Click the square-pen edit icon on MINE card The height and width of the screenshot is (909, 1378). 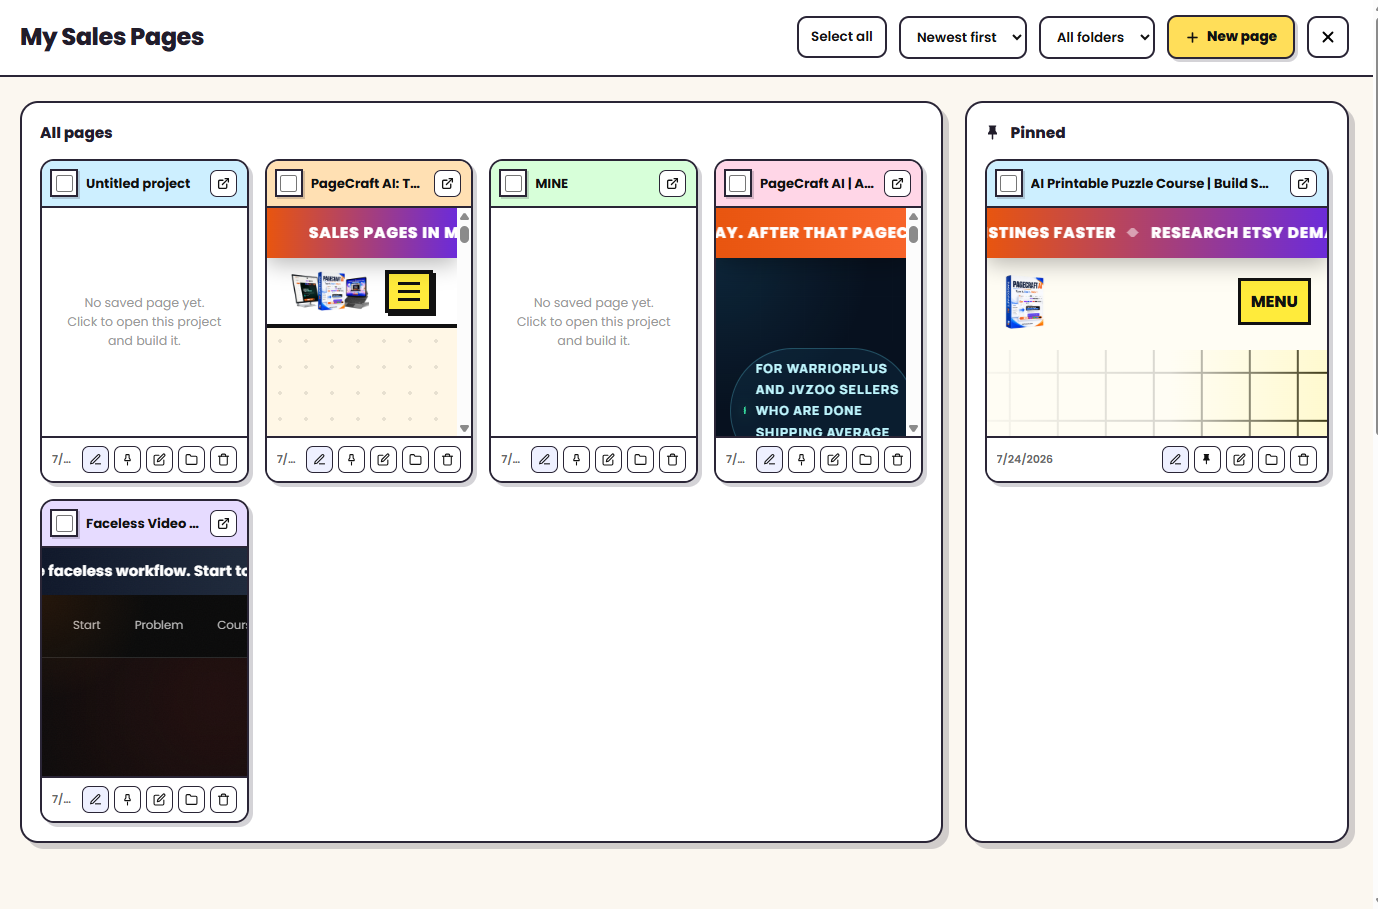[608, 460]
